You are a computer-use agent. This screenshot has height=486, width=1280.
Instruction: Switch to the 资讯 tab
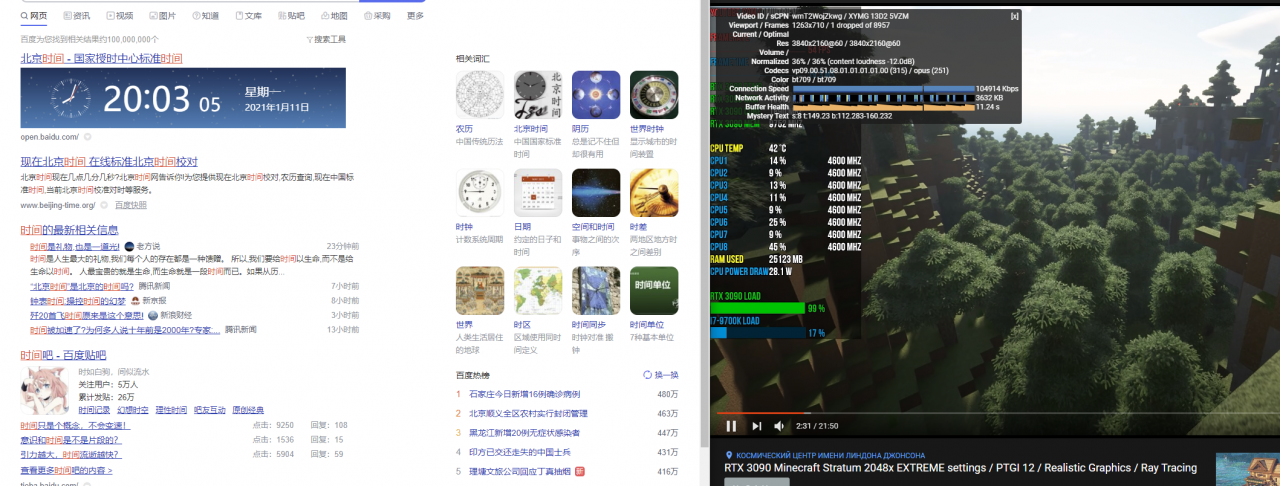pyautogui.click(x=76, y=16)
